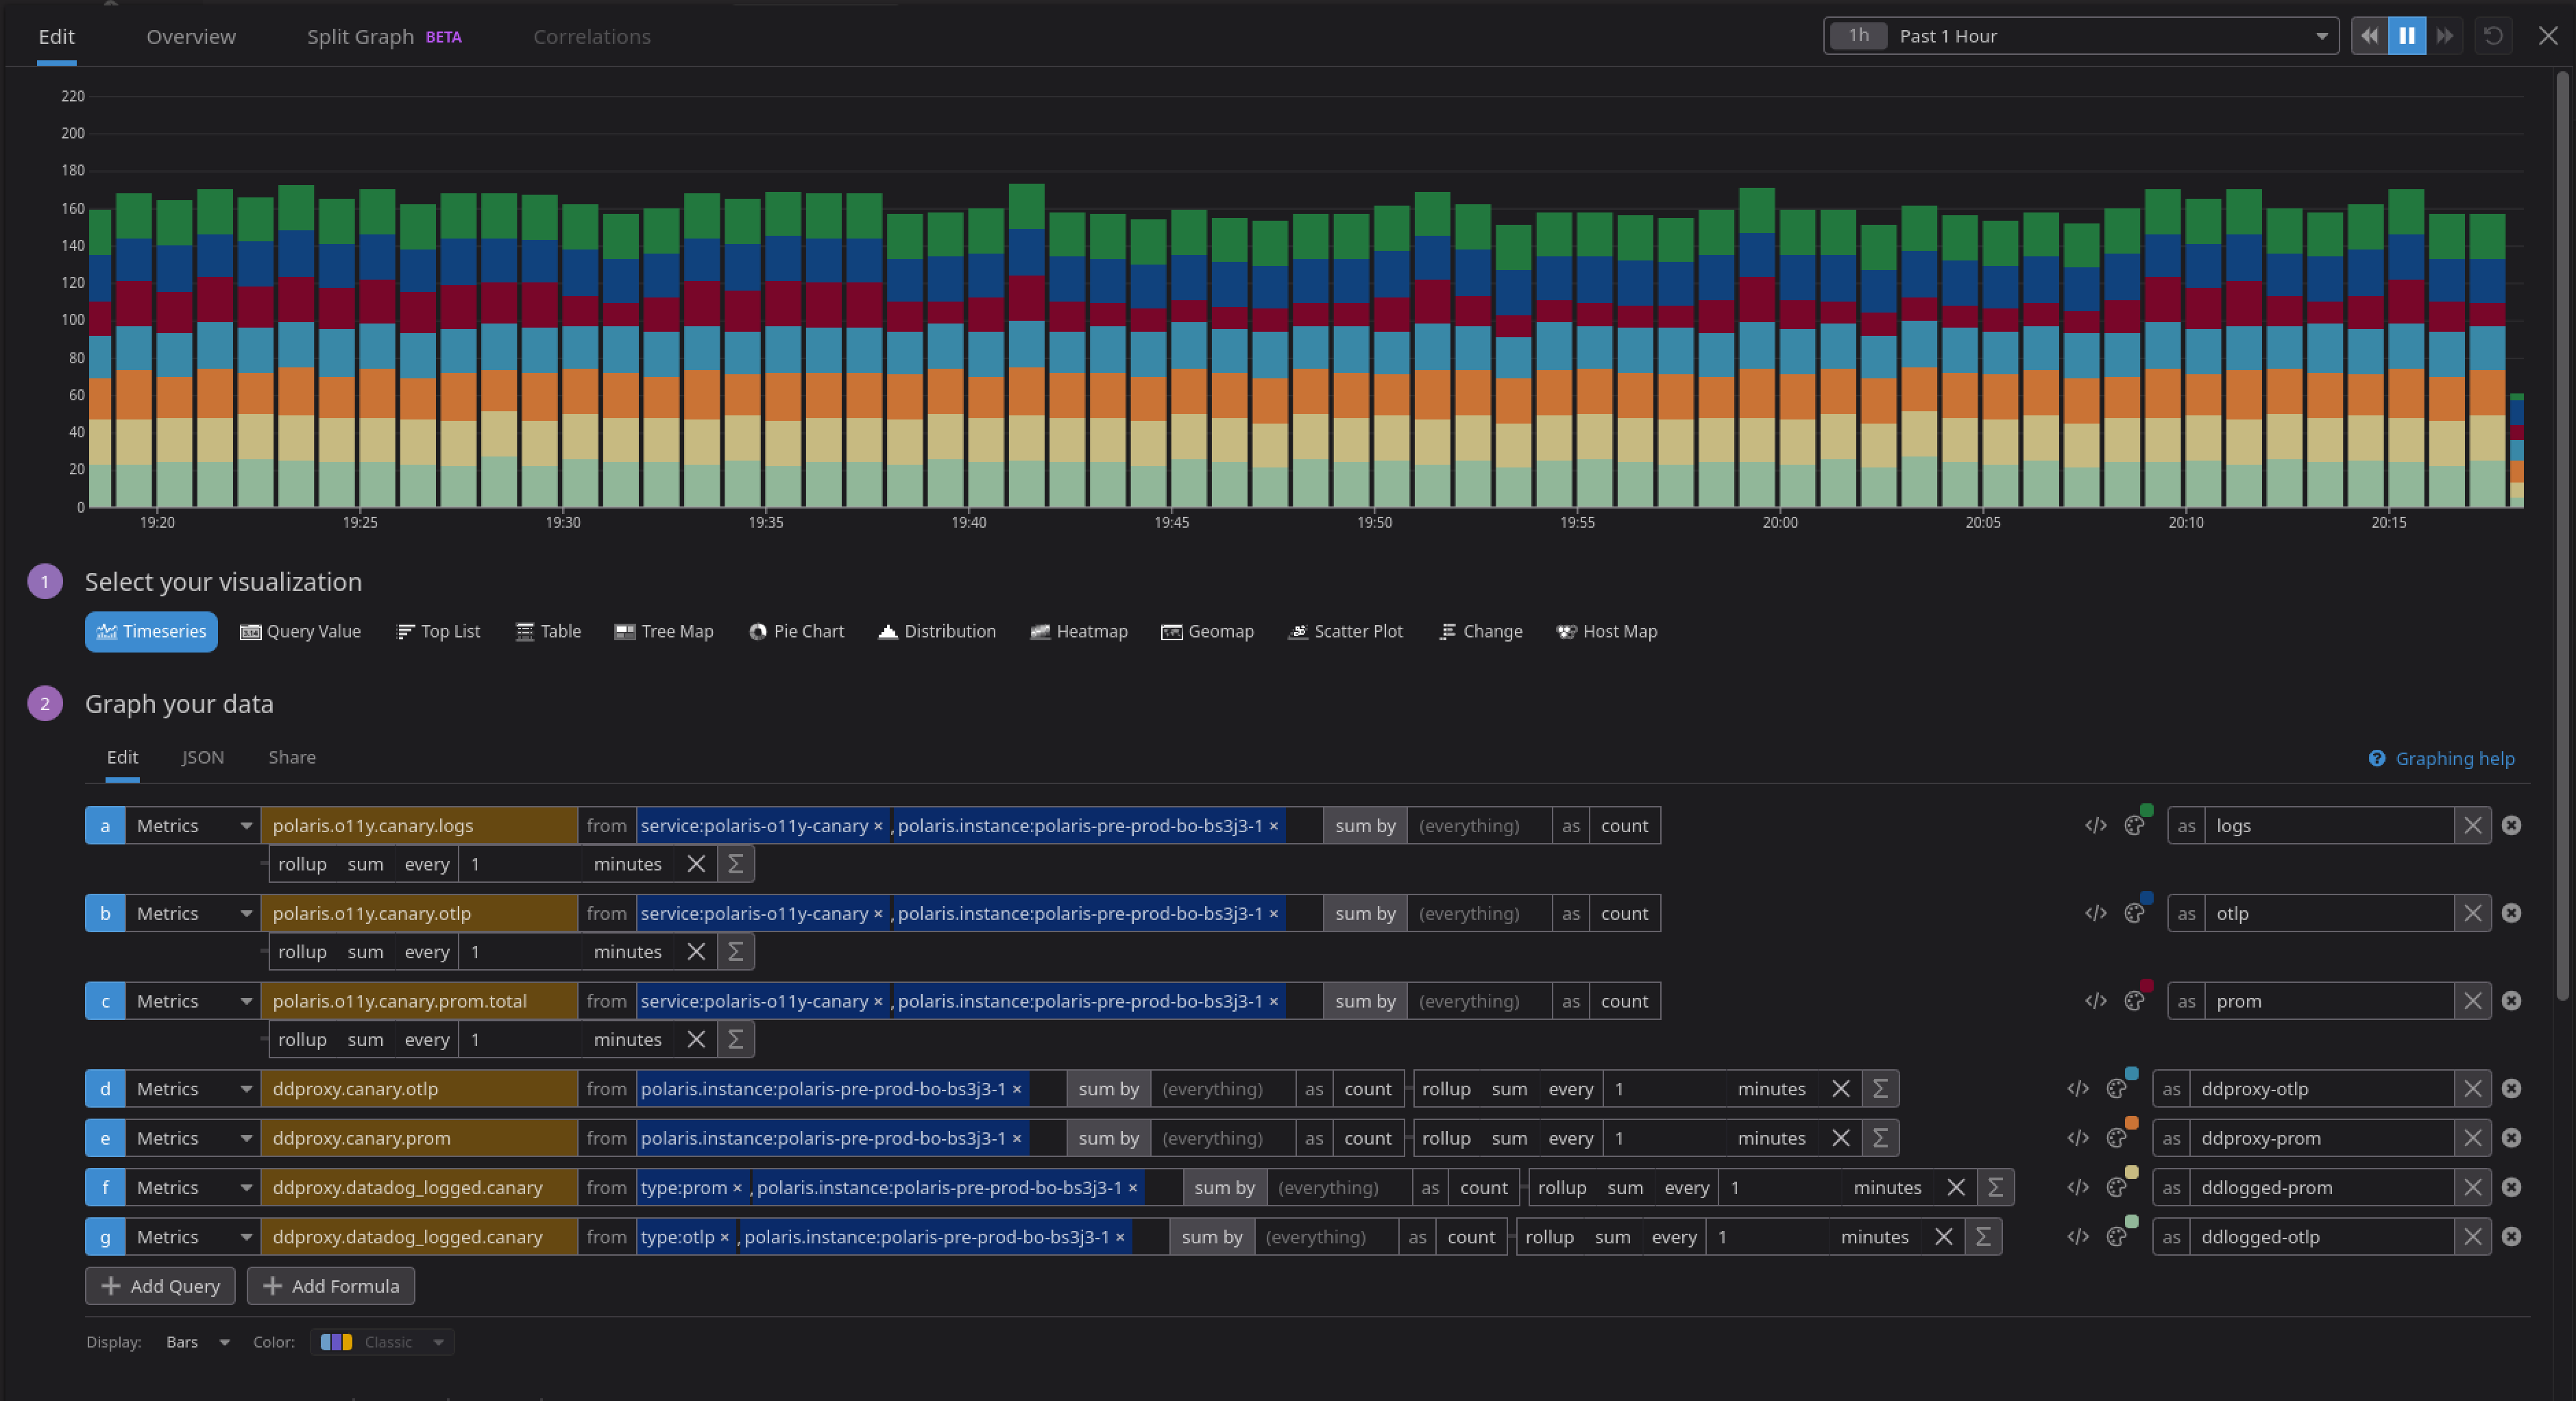Unpause live graph updates

(x=2407, y=36)
